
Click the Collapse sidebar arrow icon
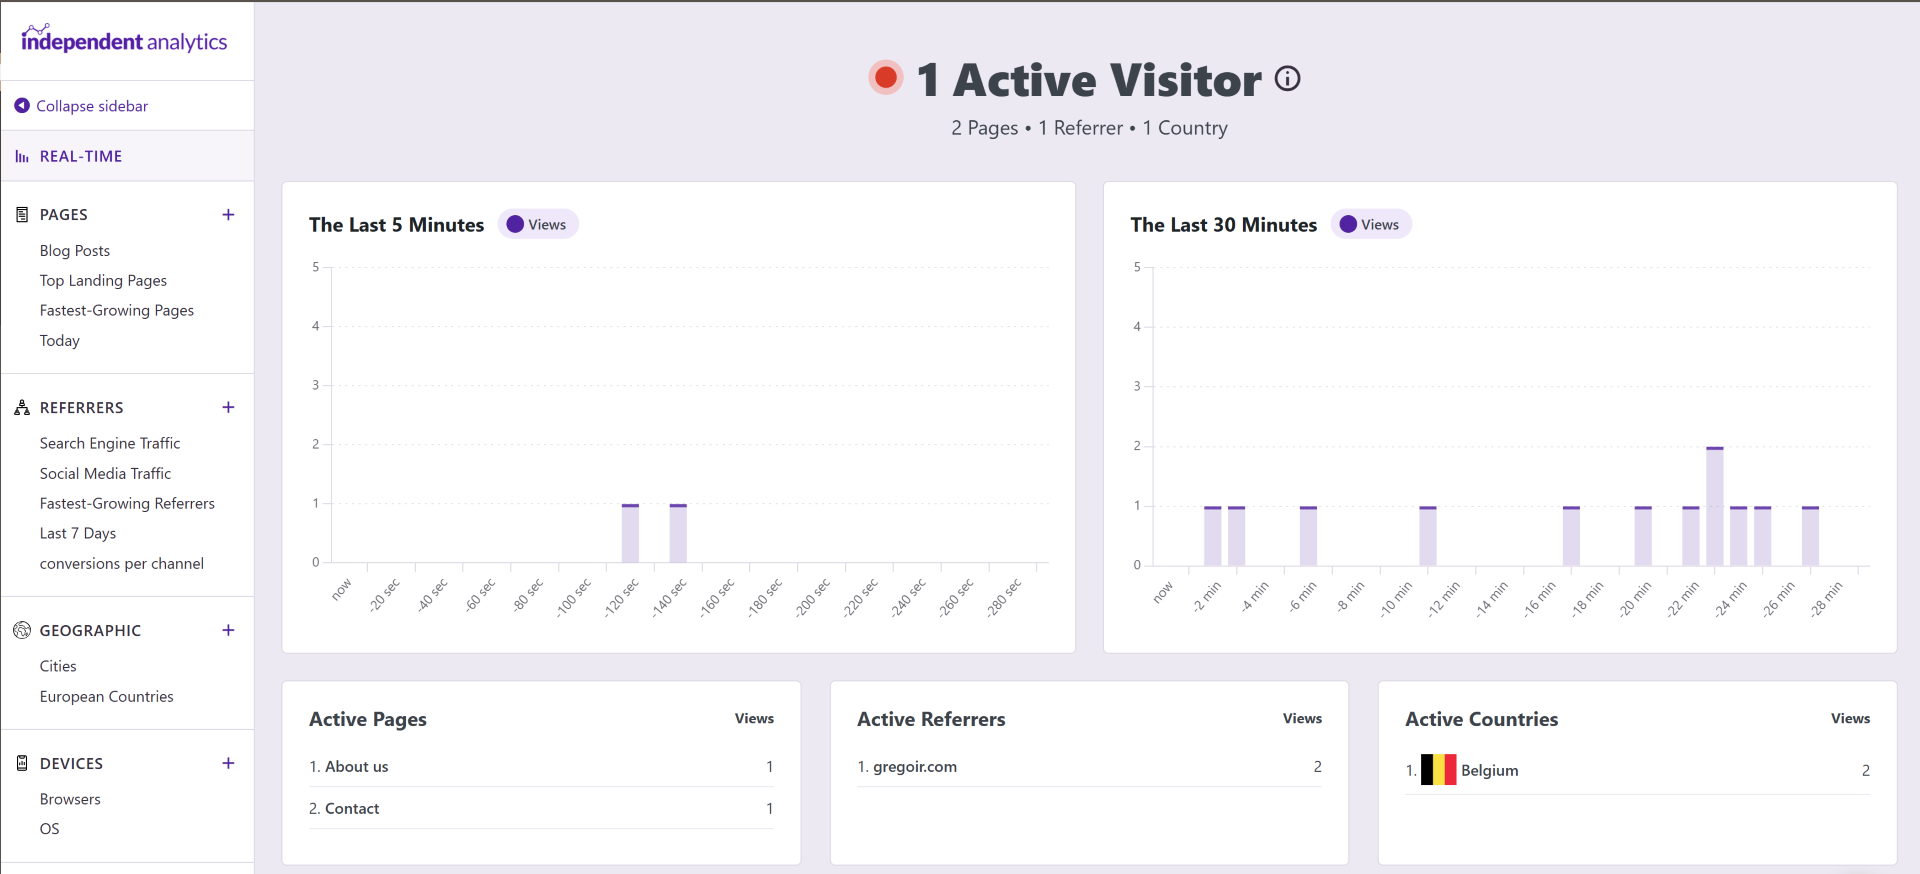pos(22,106)
